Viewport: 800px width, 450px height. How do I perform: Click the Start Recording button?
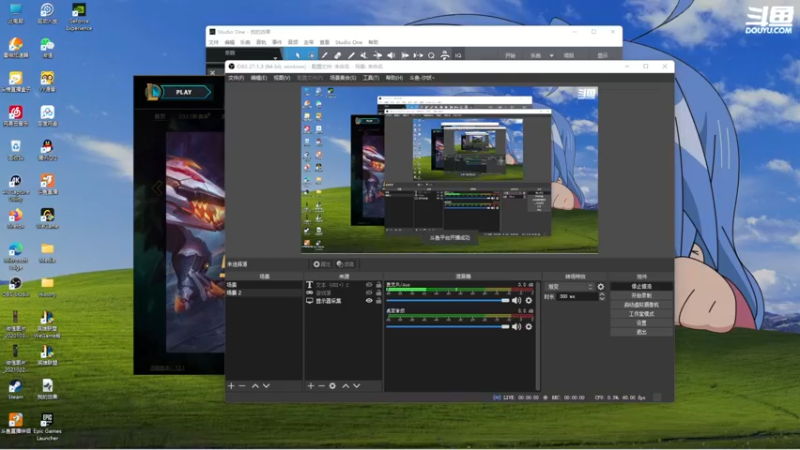pyautogui.click(x=641, y=296)
